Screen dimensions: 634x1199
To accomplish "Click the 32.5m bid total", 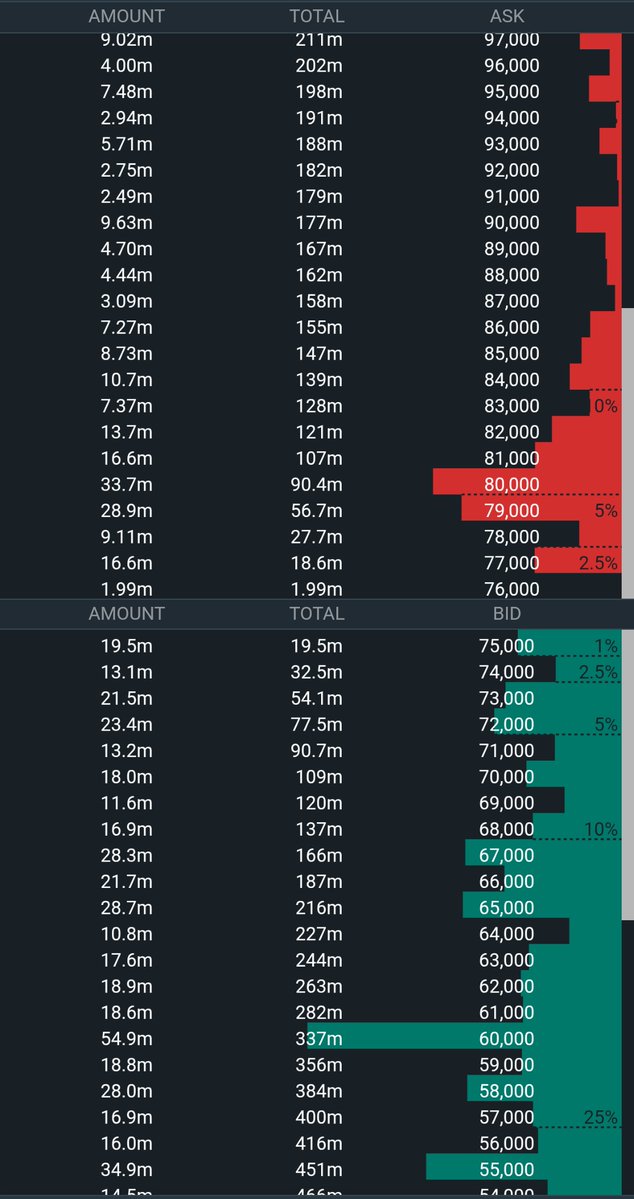I will coord(317,672).
